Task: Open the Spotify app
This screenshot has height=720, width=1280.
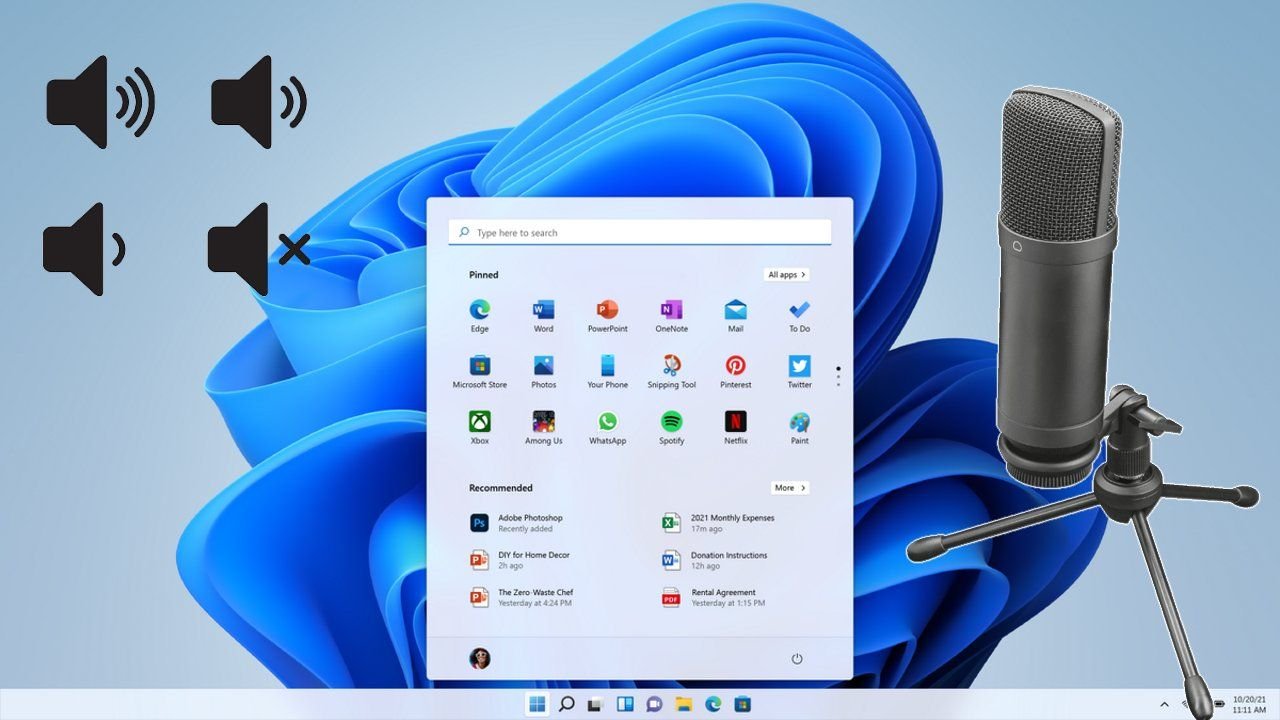Action: (x=672, y=428)
